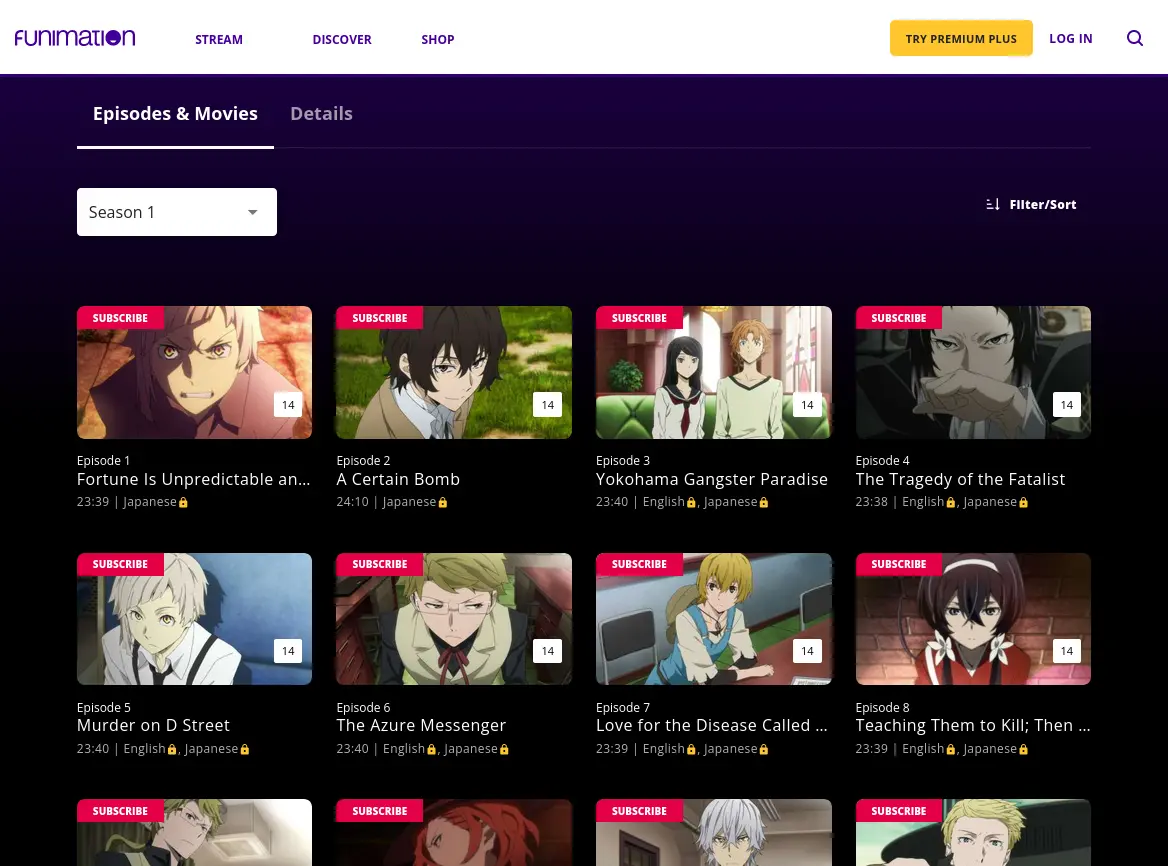
Task: Click the 14 rating badge on Episode 4
Action: [x=1067, y=405]
